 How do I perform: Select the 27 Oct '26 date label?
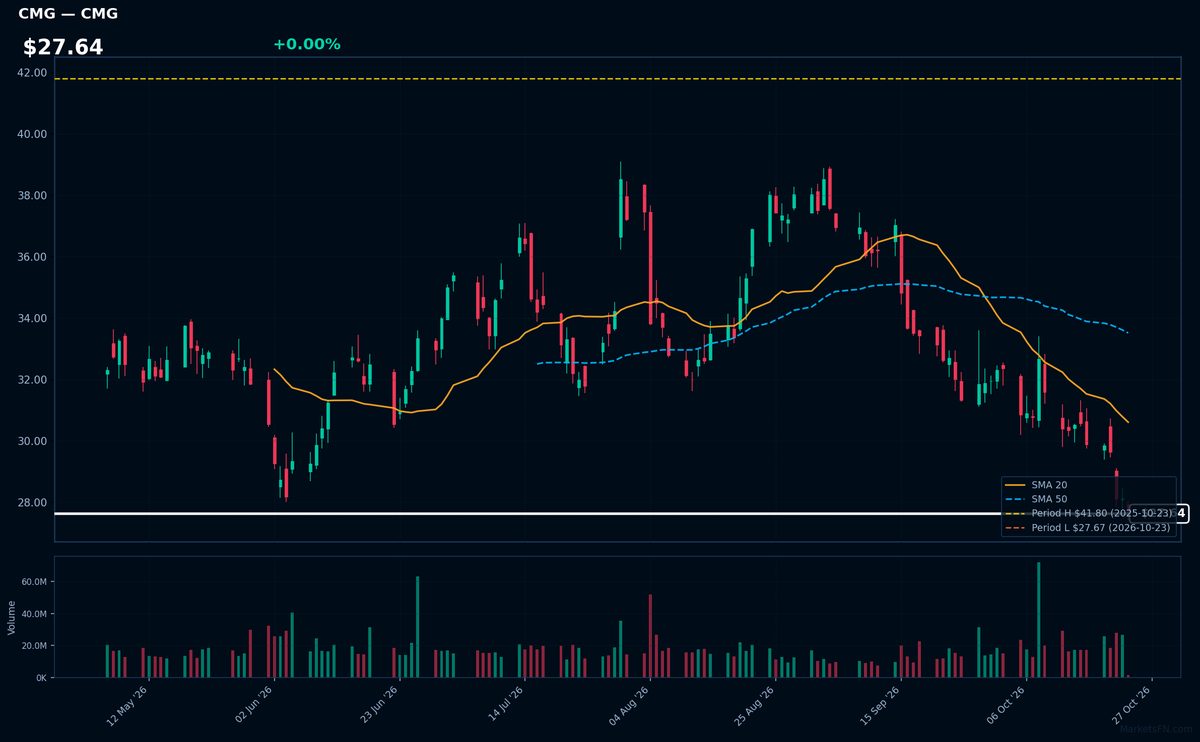click(x=1132, y=705)
